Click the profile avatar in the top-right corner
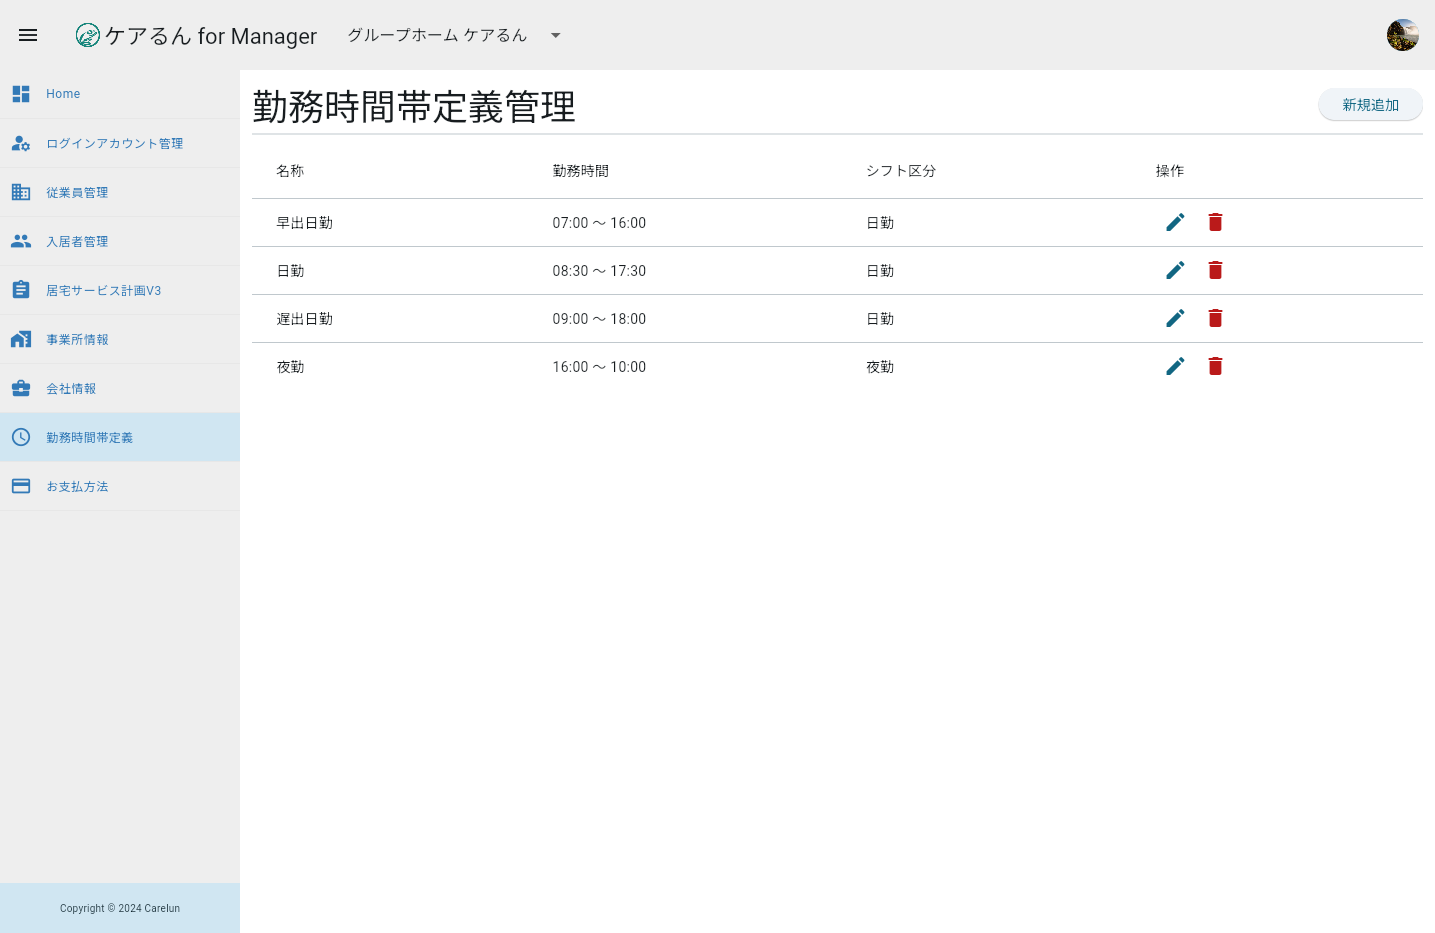 (1402, 34)
